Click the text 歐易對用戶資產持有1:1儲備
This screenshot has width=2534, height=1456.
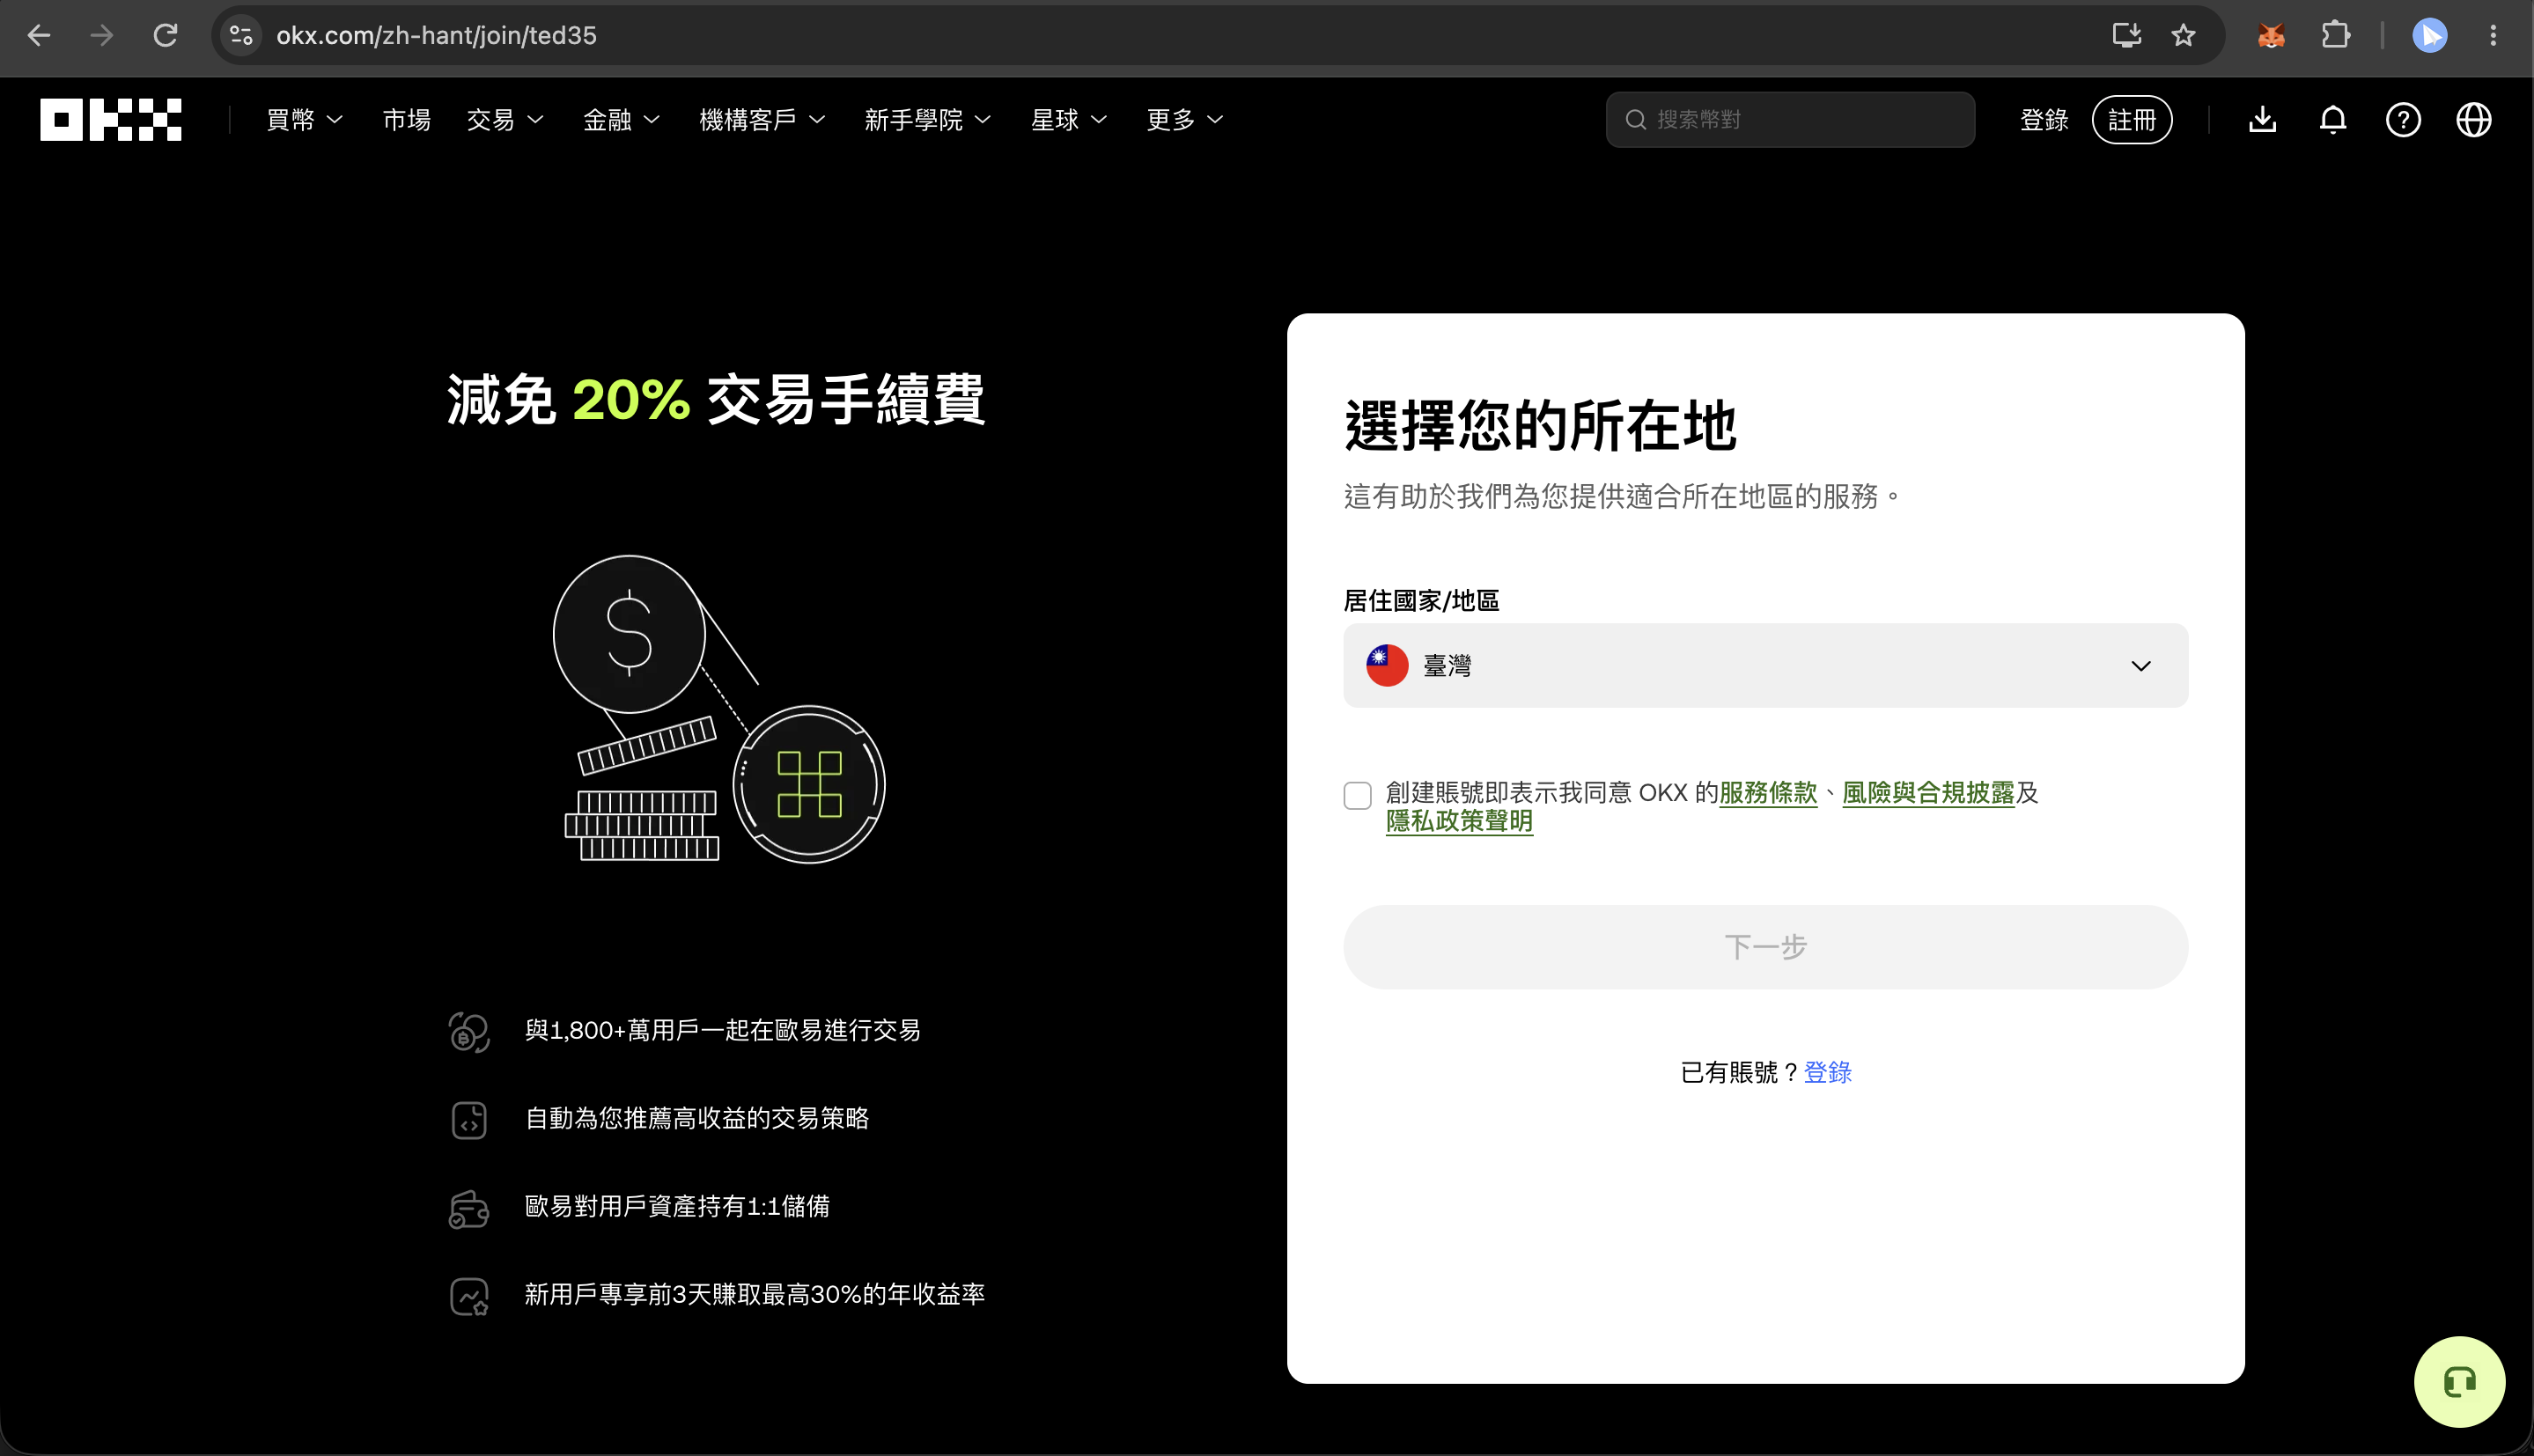pos(677,1207)
